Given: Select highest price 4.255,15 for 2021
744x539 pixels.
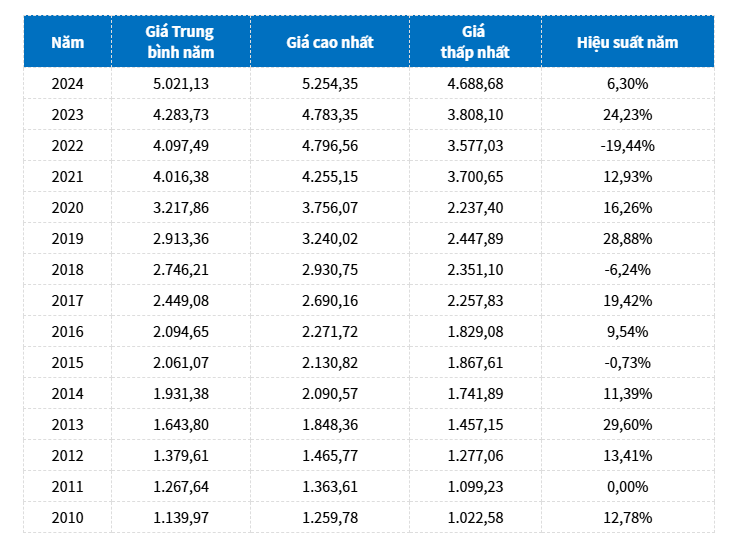Looking at the screenshot, I should 329,177.
